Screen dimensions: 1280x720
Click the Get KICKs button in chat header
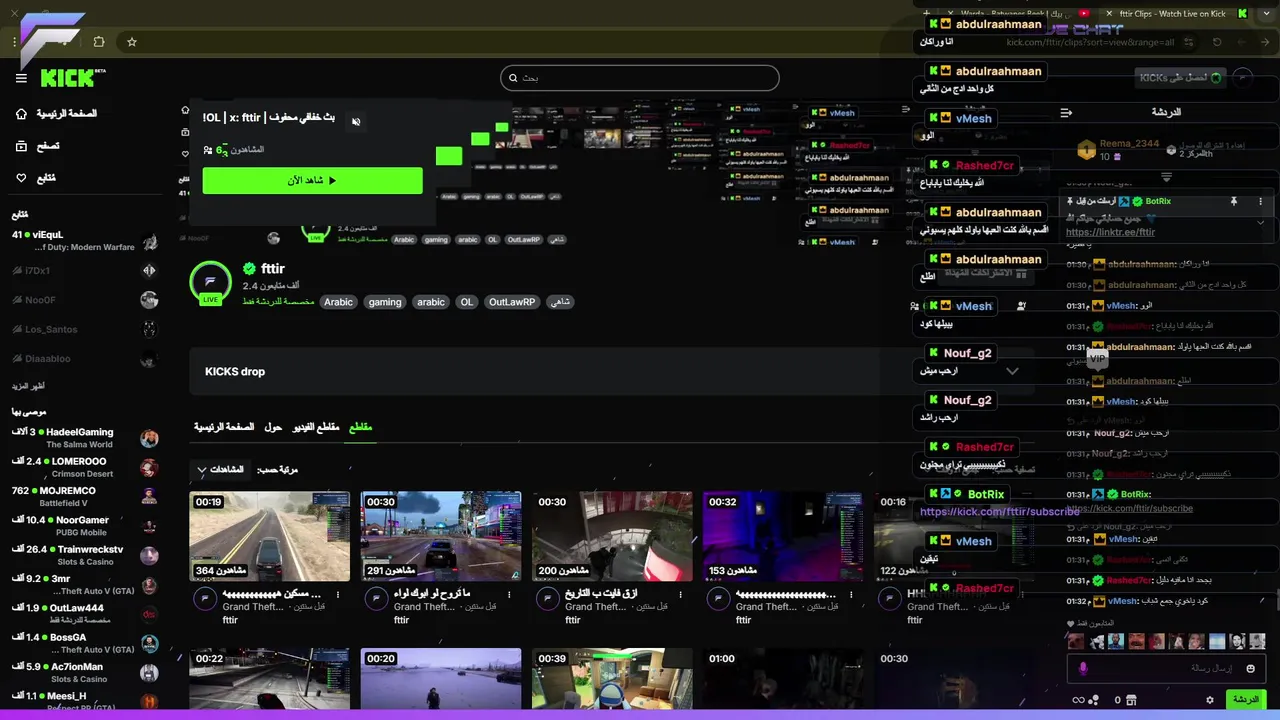click(x=1181, y=78)
